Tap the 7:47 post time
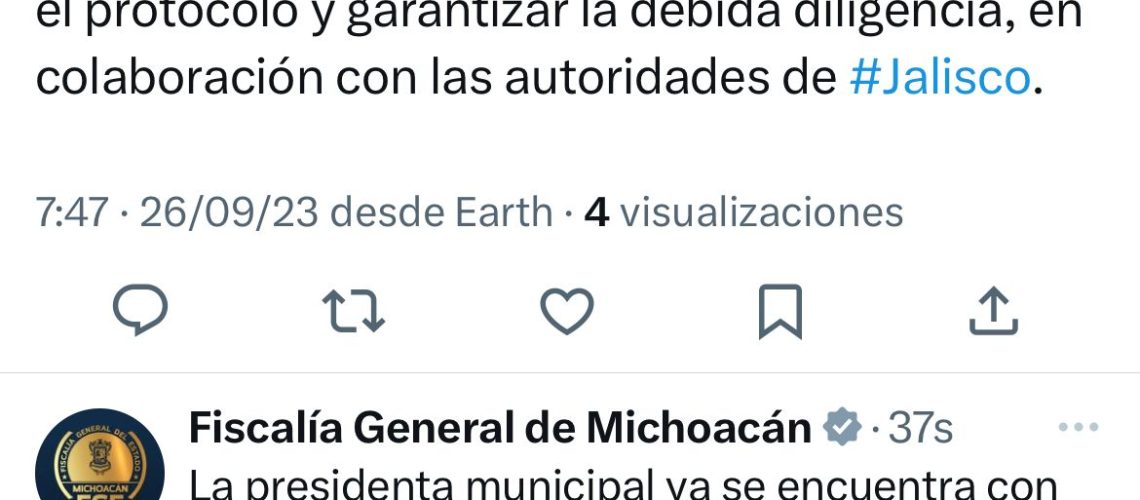 72,213
